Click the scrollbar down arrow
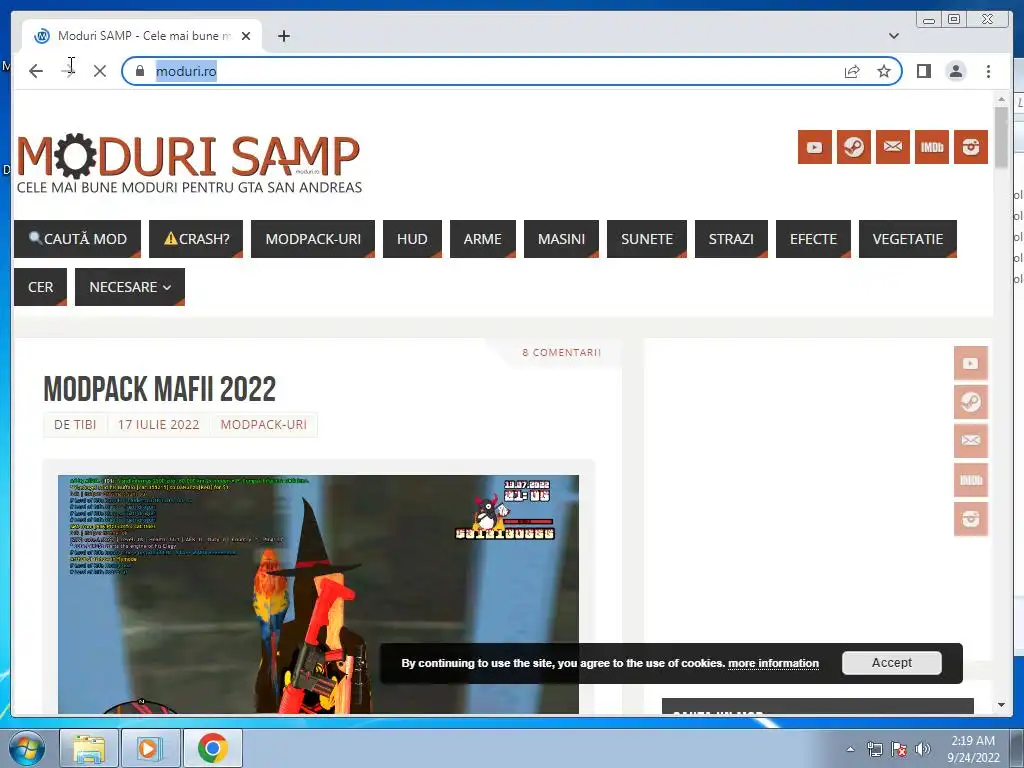This screenshot has width=1024, height=768. coord(1001,705)
